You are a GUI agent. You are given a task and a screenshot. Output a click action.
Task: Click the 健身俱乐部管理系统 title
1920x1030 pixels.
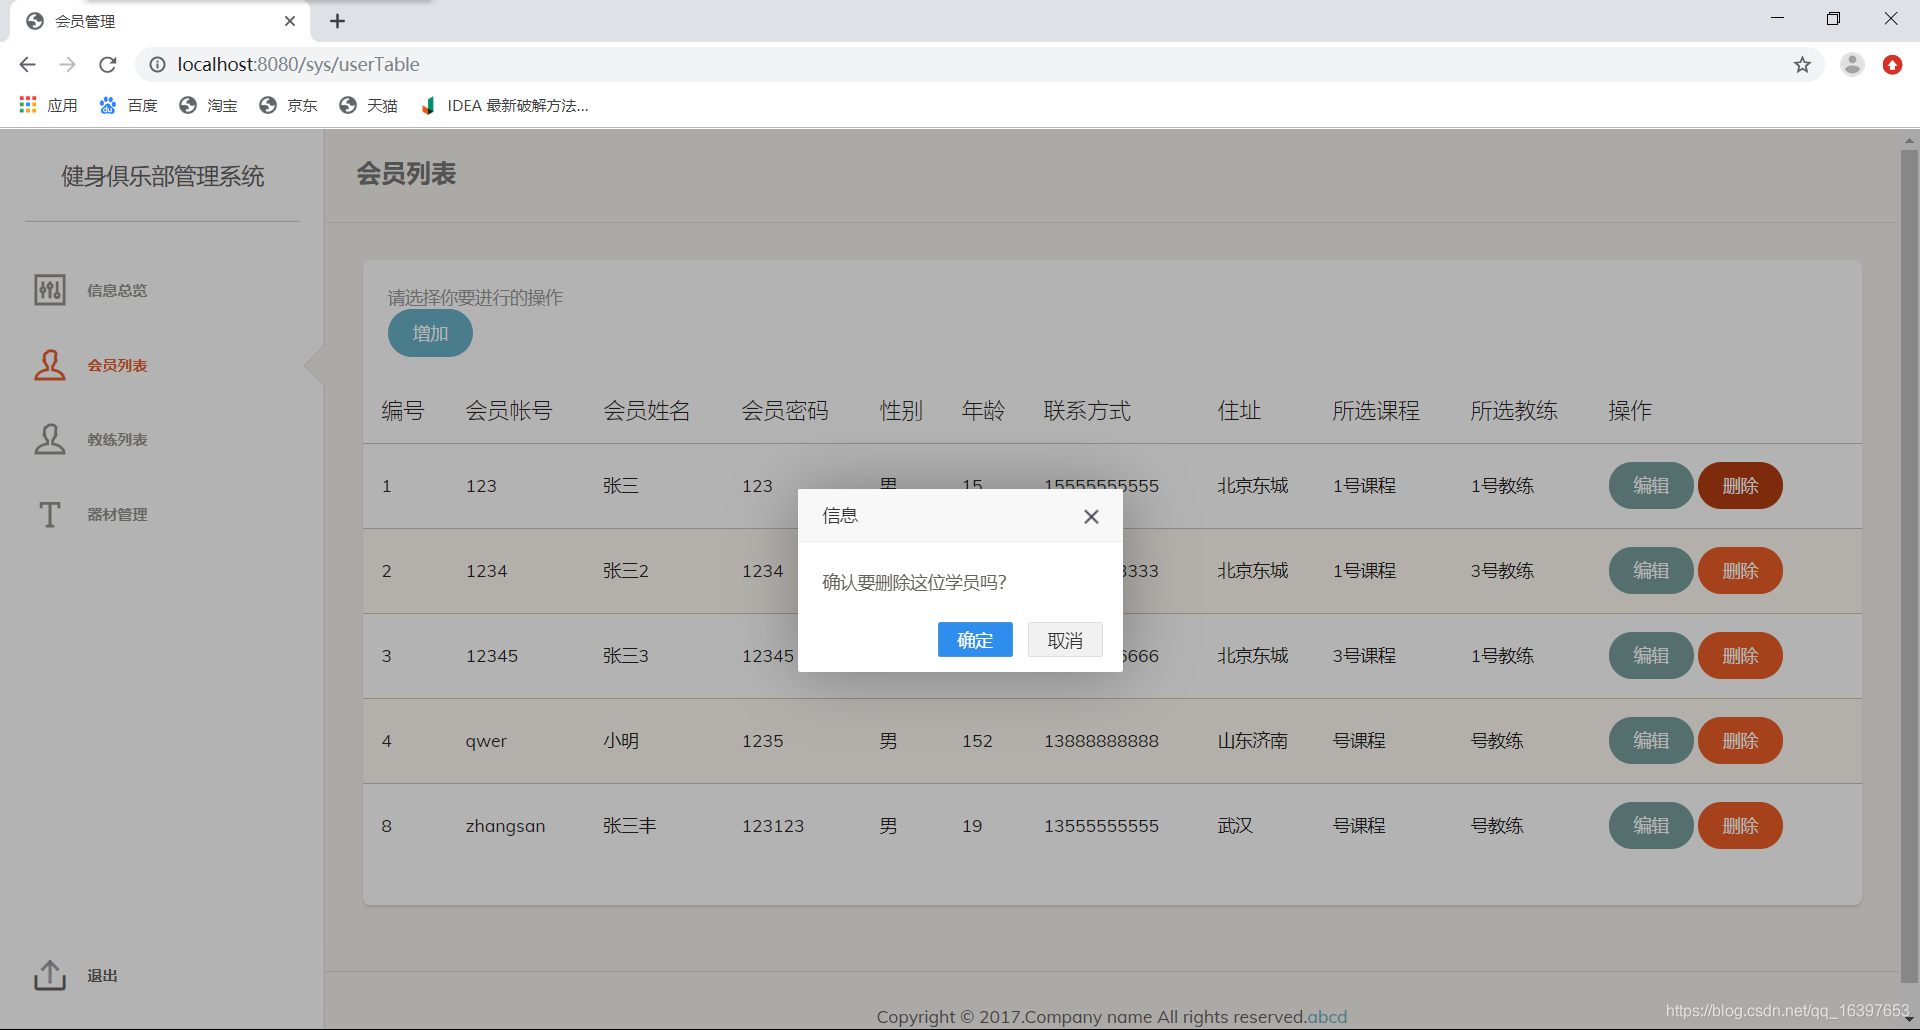[x=163, y=176]
